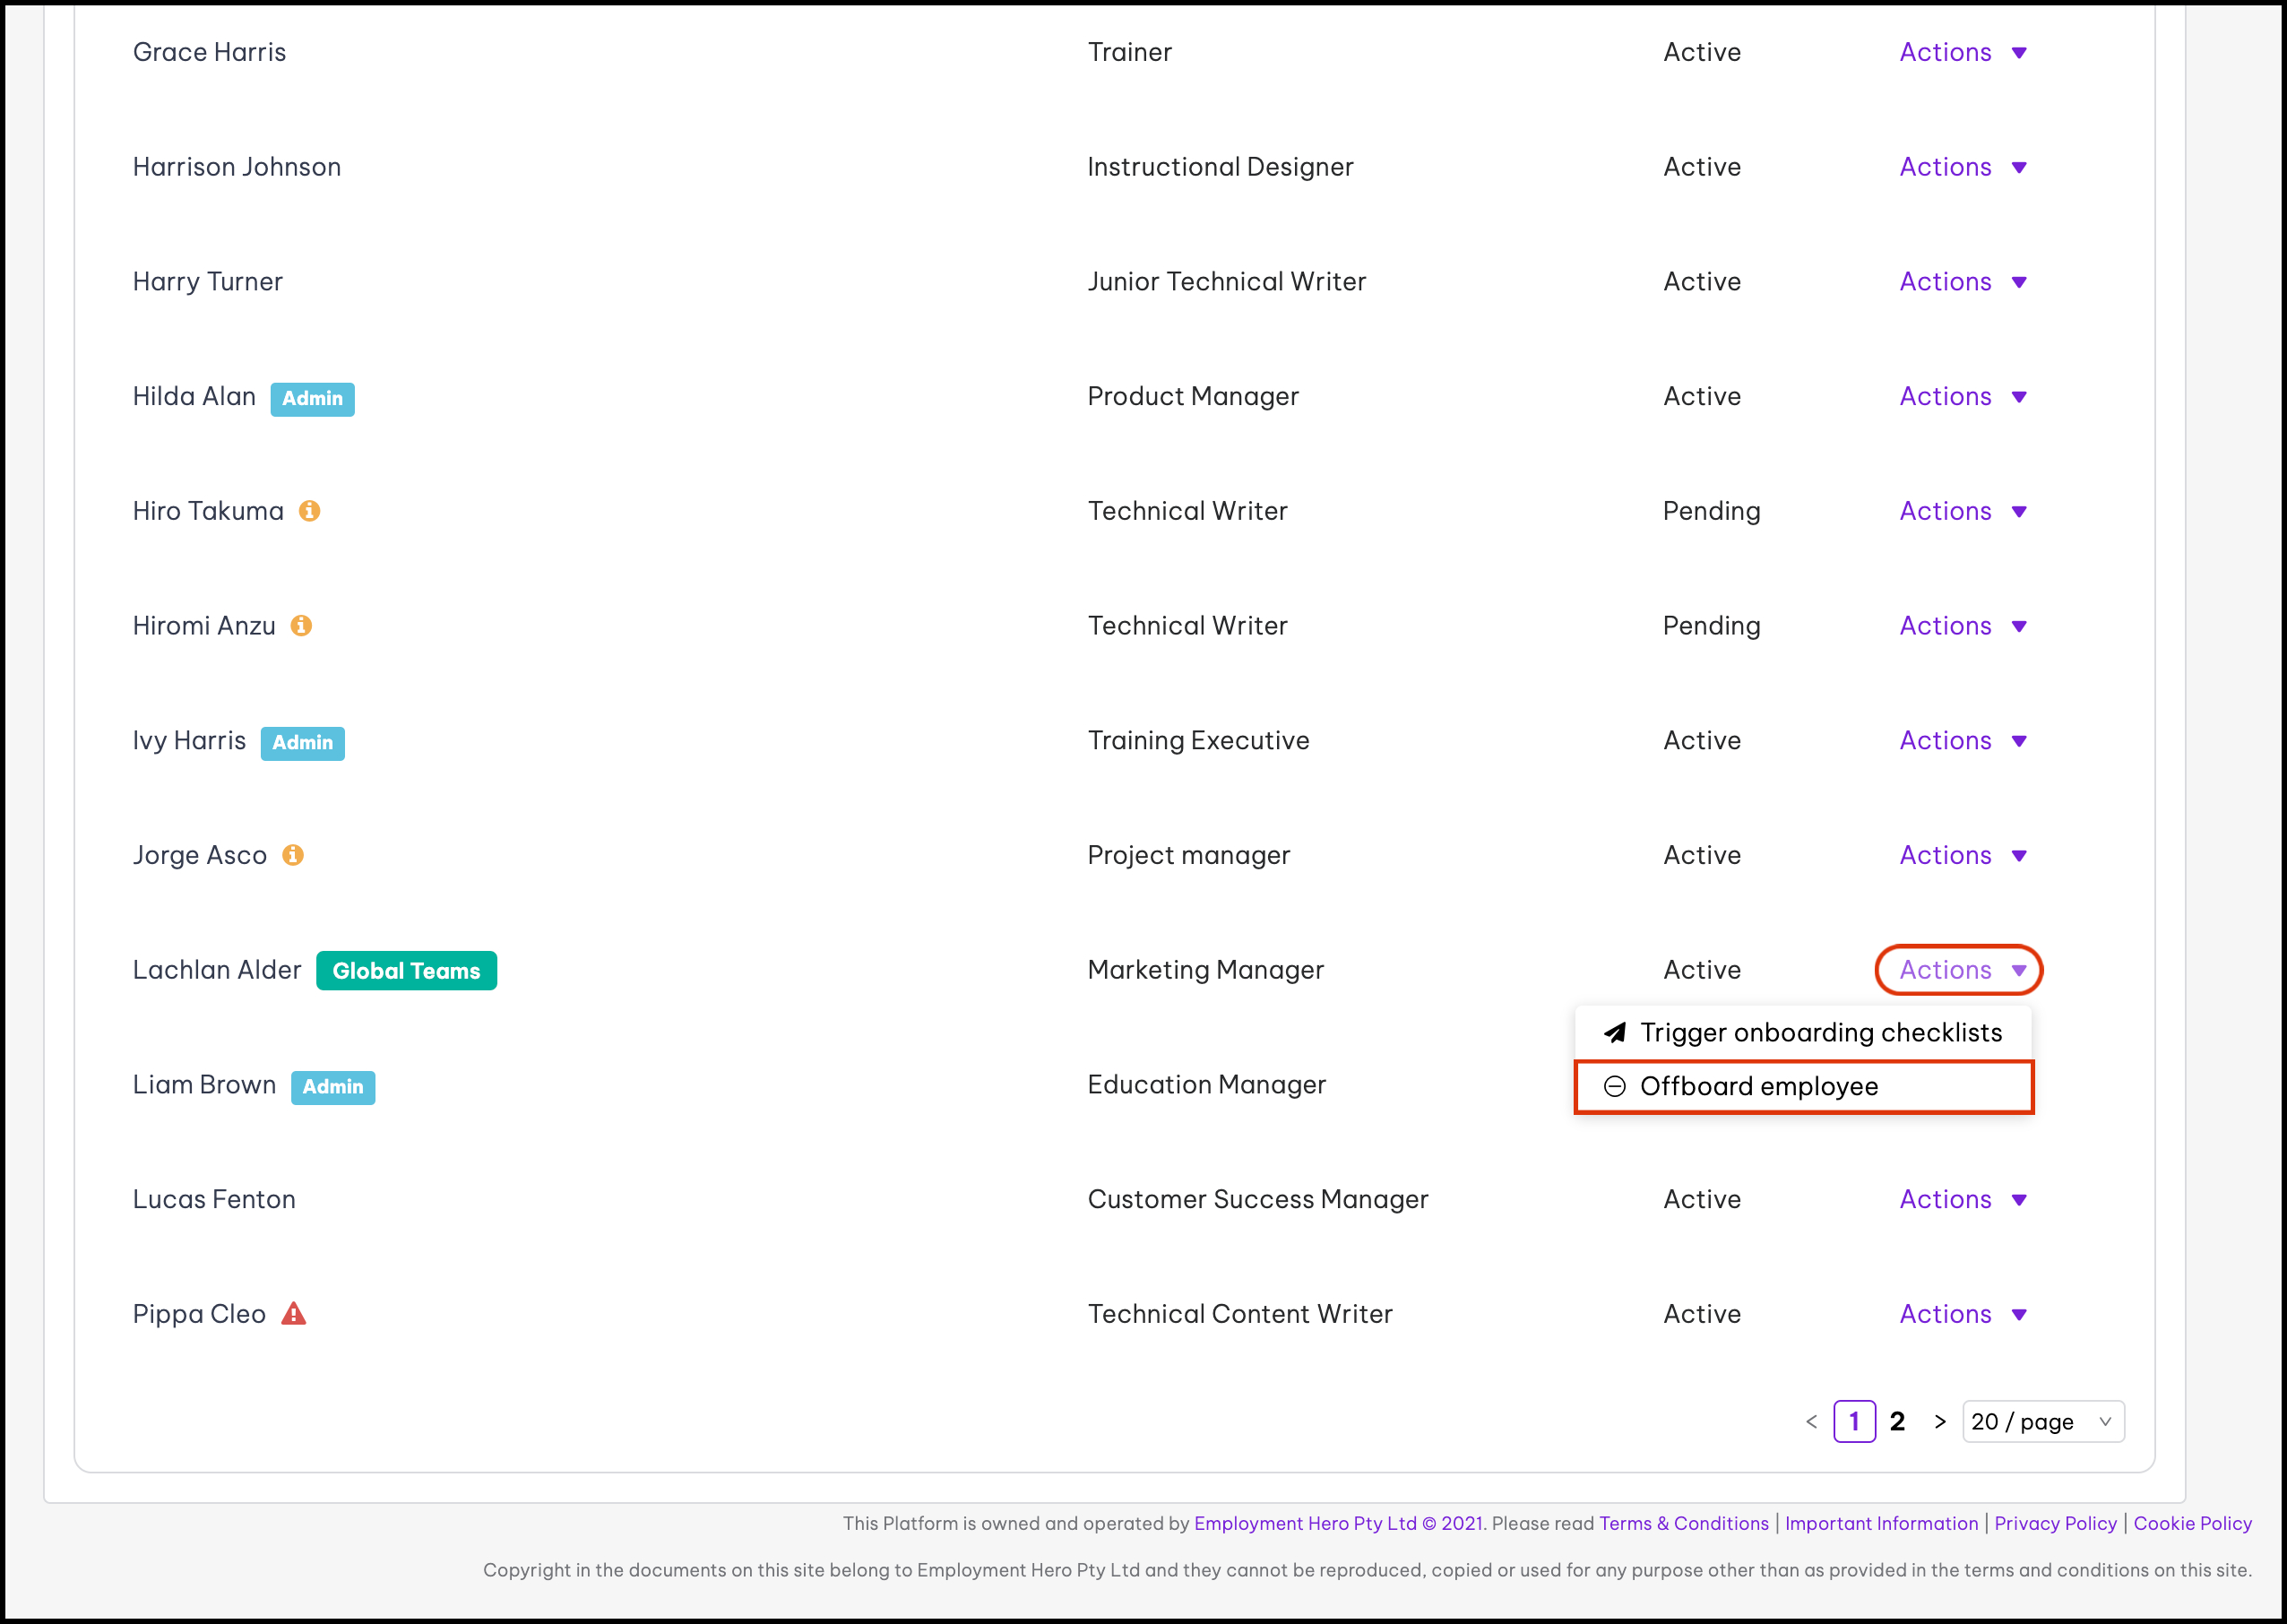Click the Global Teams badge next to Lachlan Alder
Screen dimensions: 2287x1624
coord(406,971)
